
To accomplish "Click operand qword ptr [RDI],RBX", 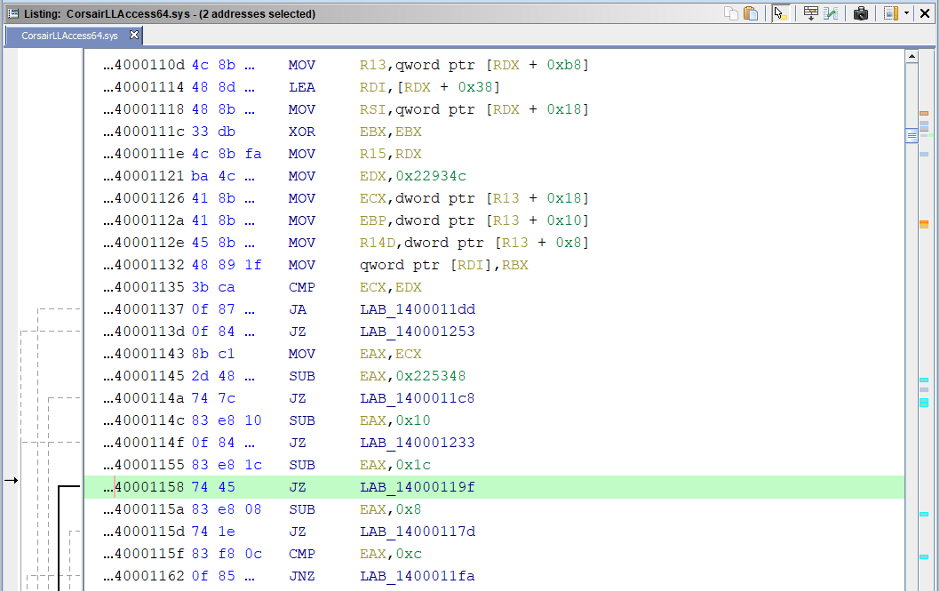I will (444, 265).
